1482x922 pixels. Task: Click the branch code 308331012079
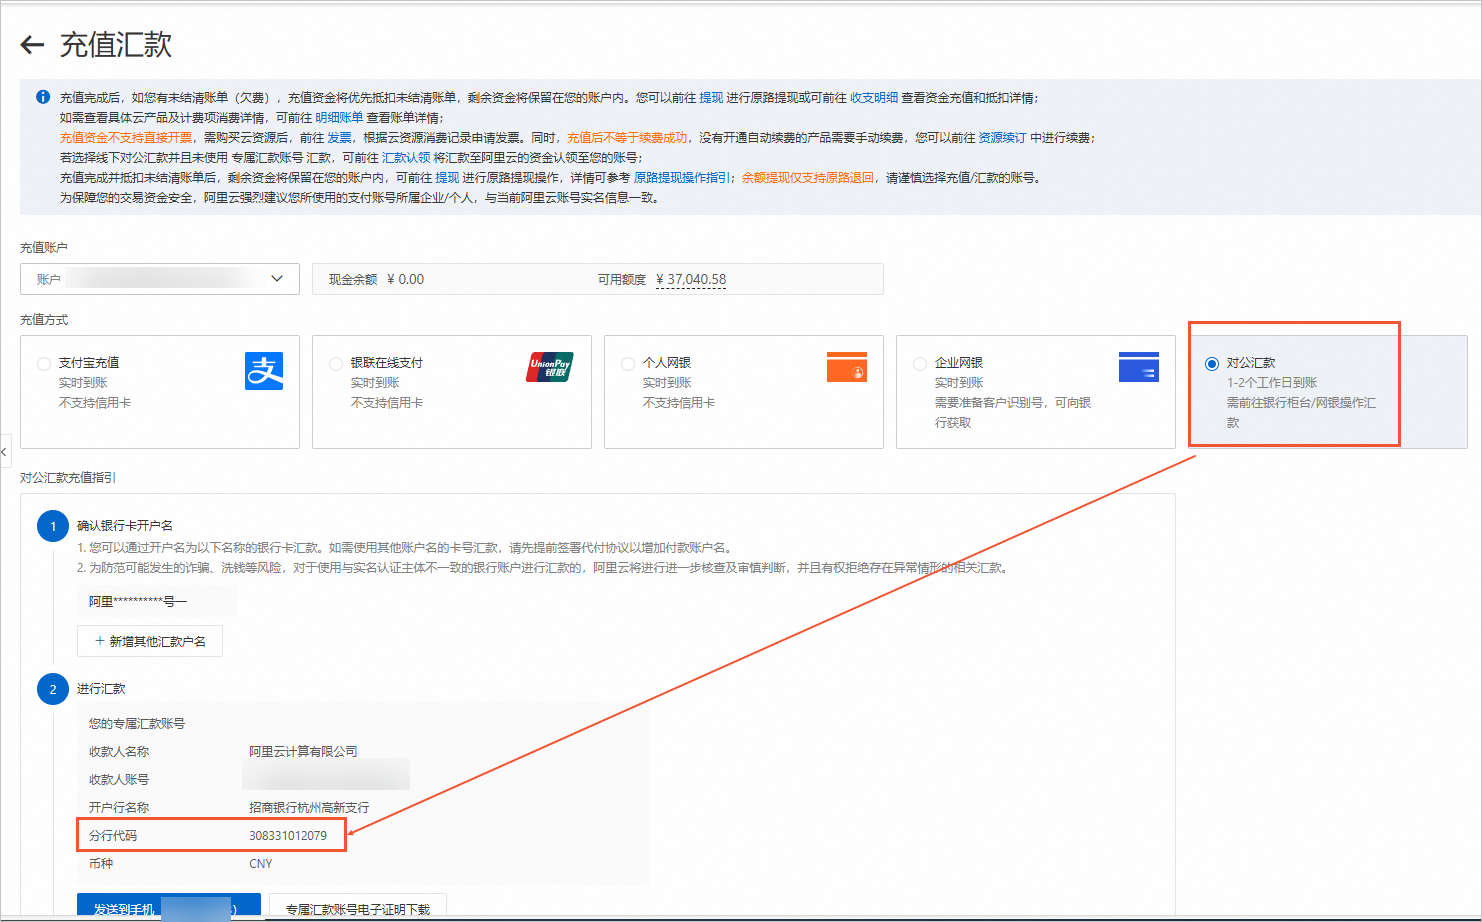pos(288,835)
